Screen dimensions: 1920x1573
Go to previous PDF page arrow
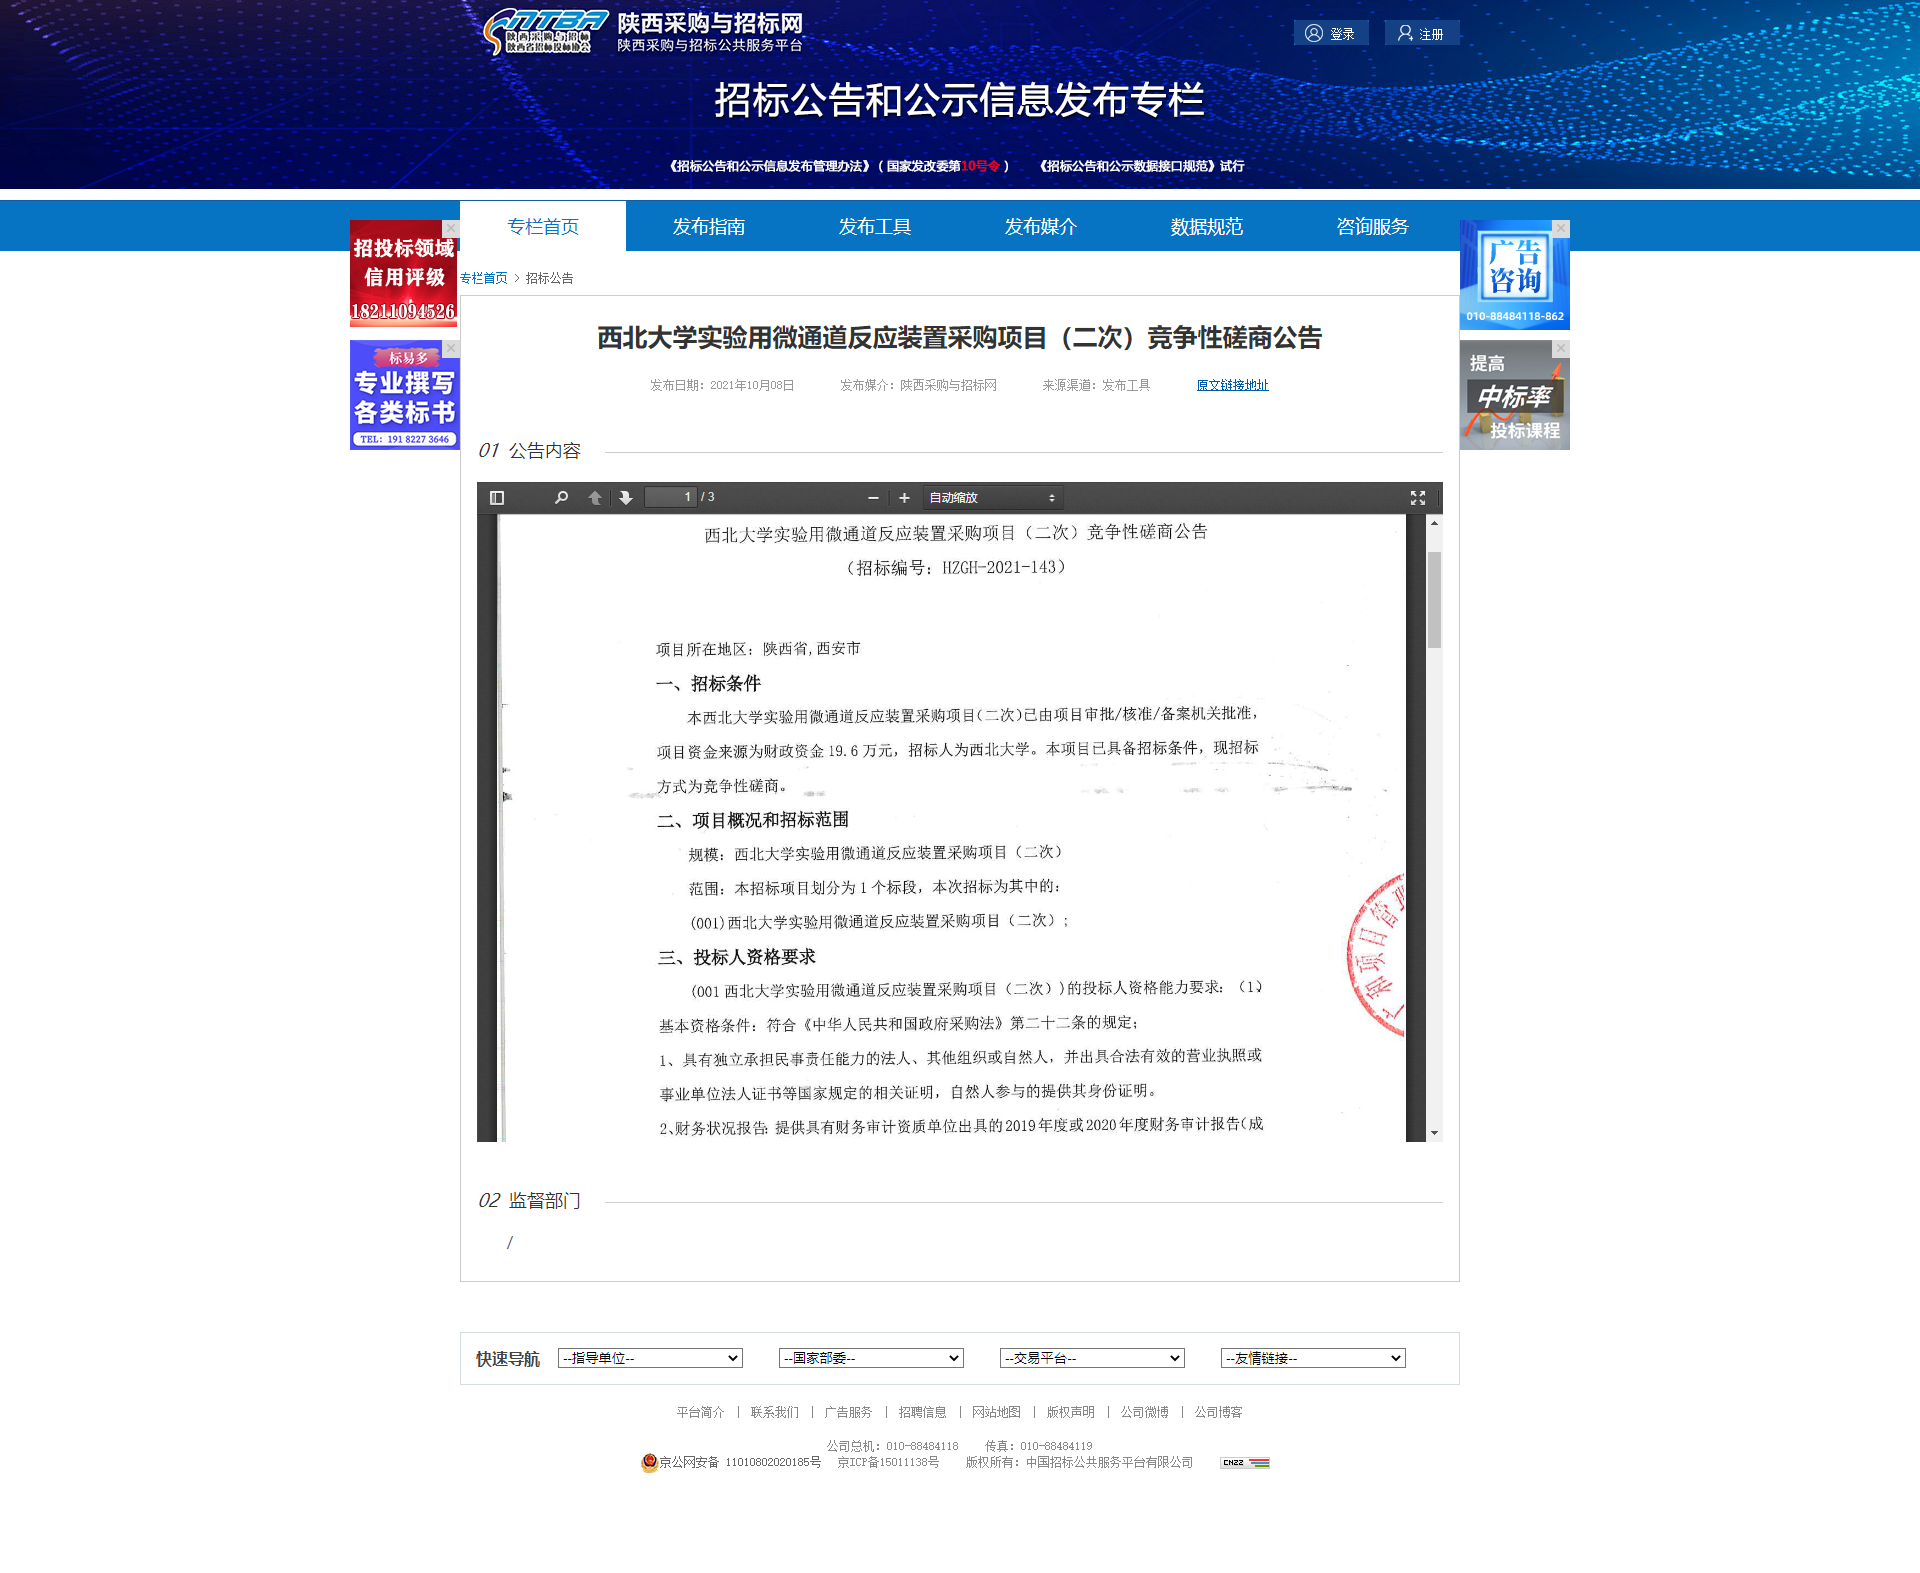coord(595,498)
